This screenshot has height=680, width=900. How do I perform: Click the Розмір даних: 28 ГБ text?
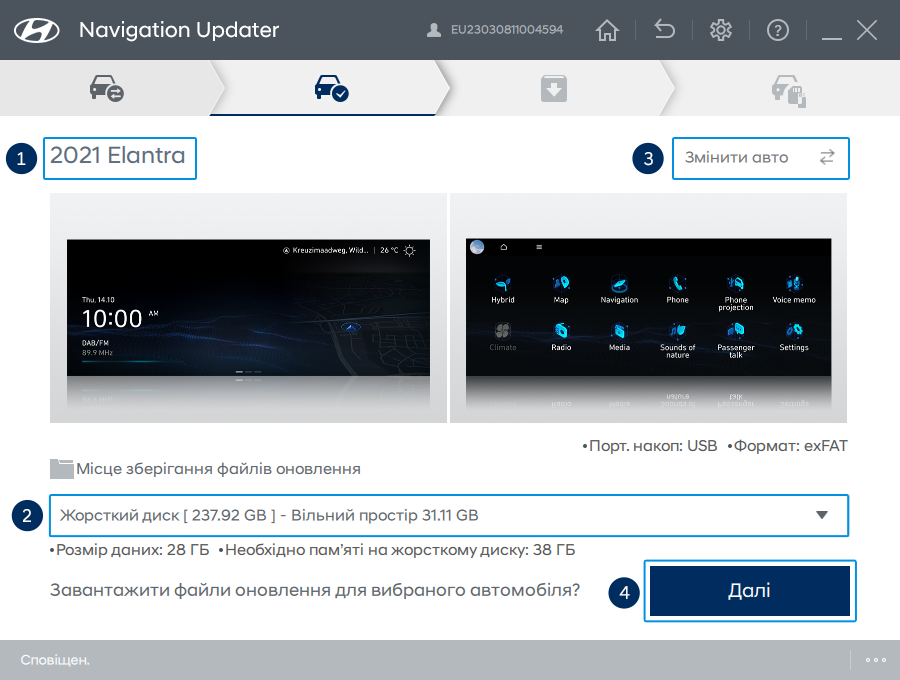point(129,550)
